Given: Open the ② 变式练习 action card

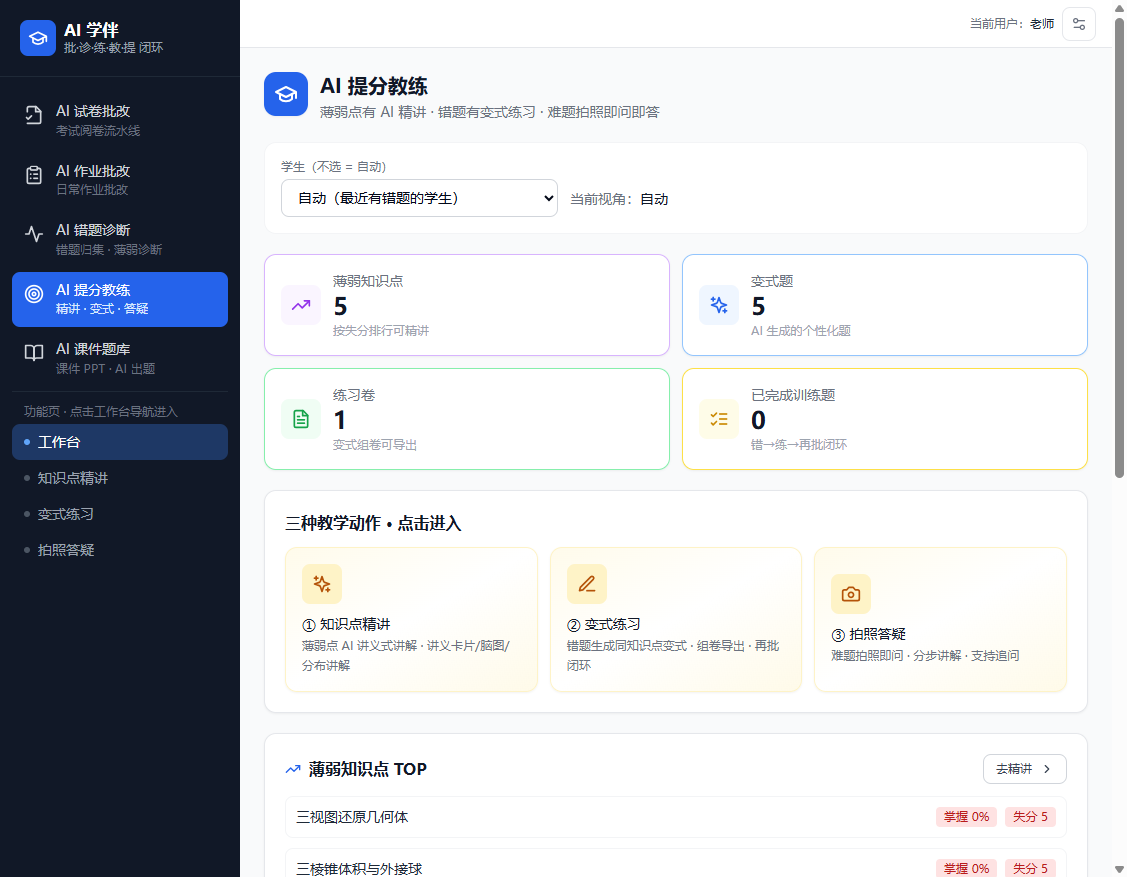Looking at the screenshot, I should tap(676, 620).
